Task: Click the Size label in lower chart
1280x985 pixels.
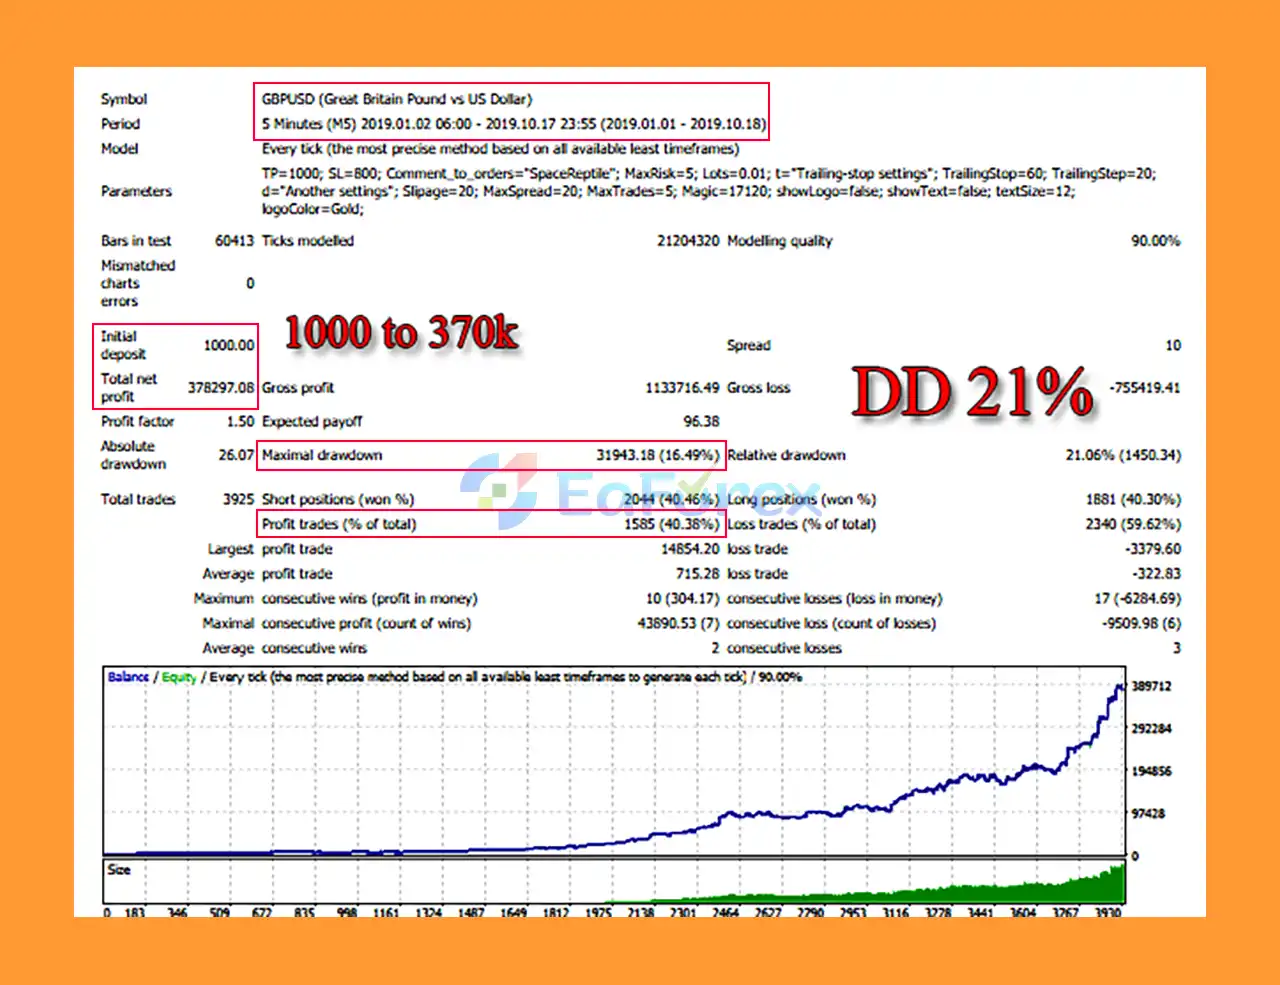Action: pos(119,870)
